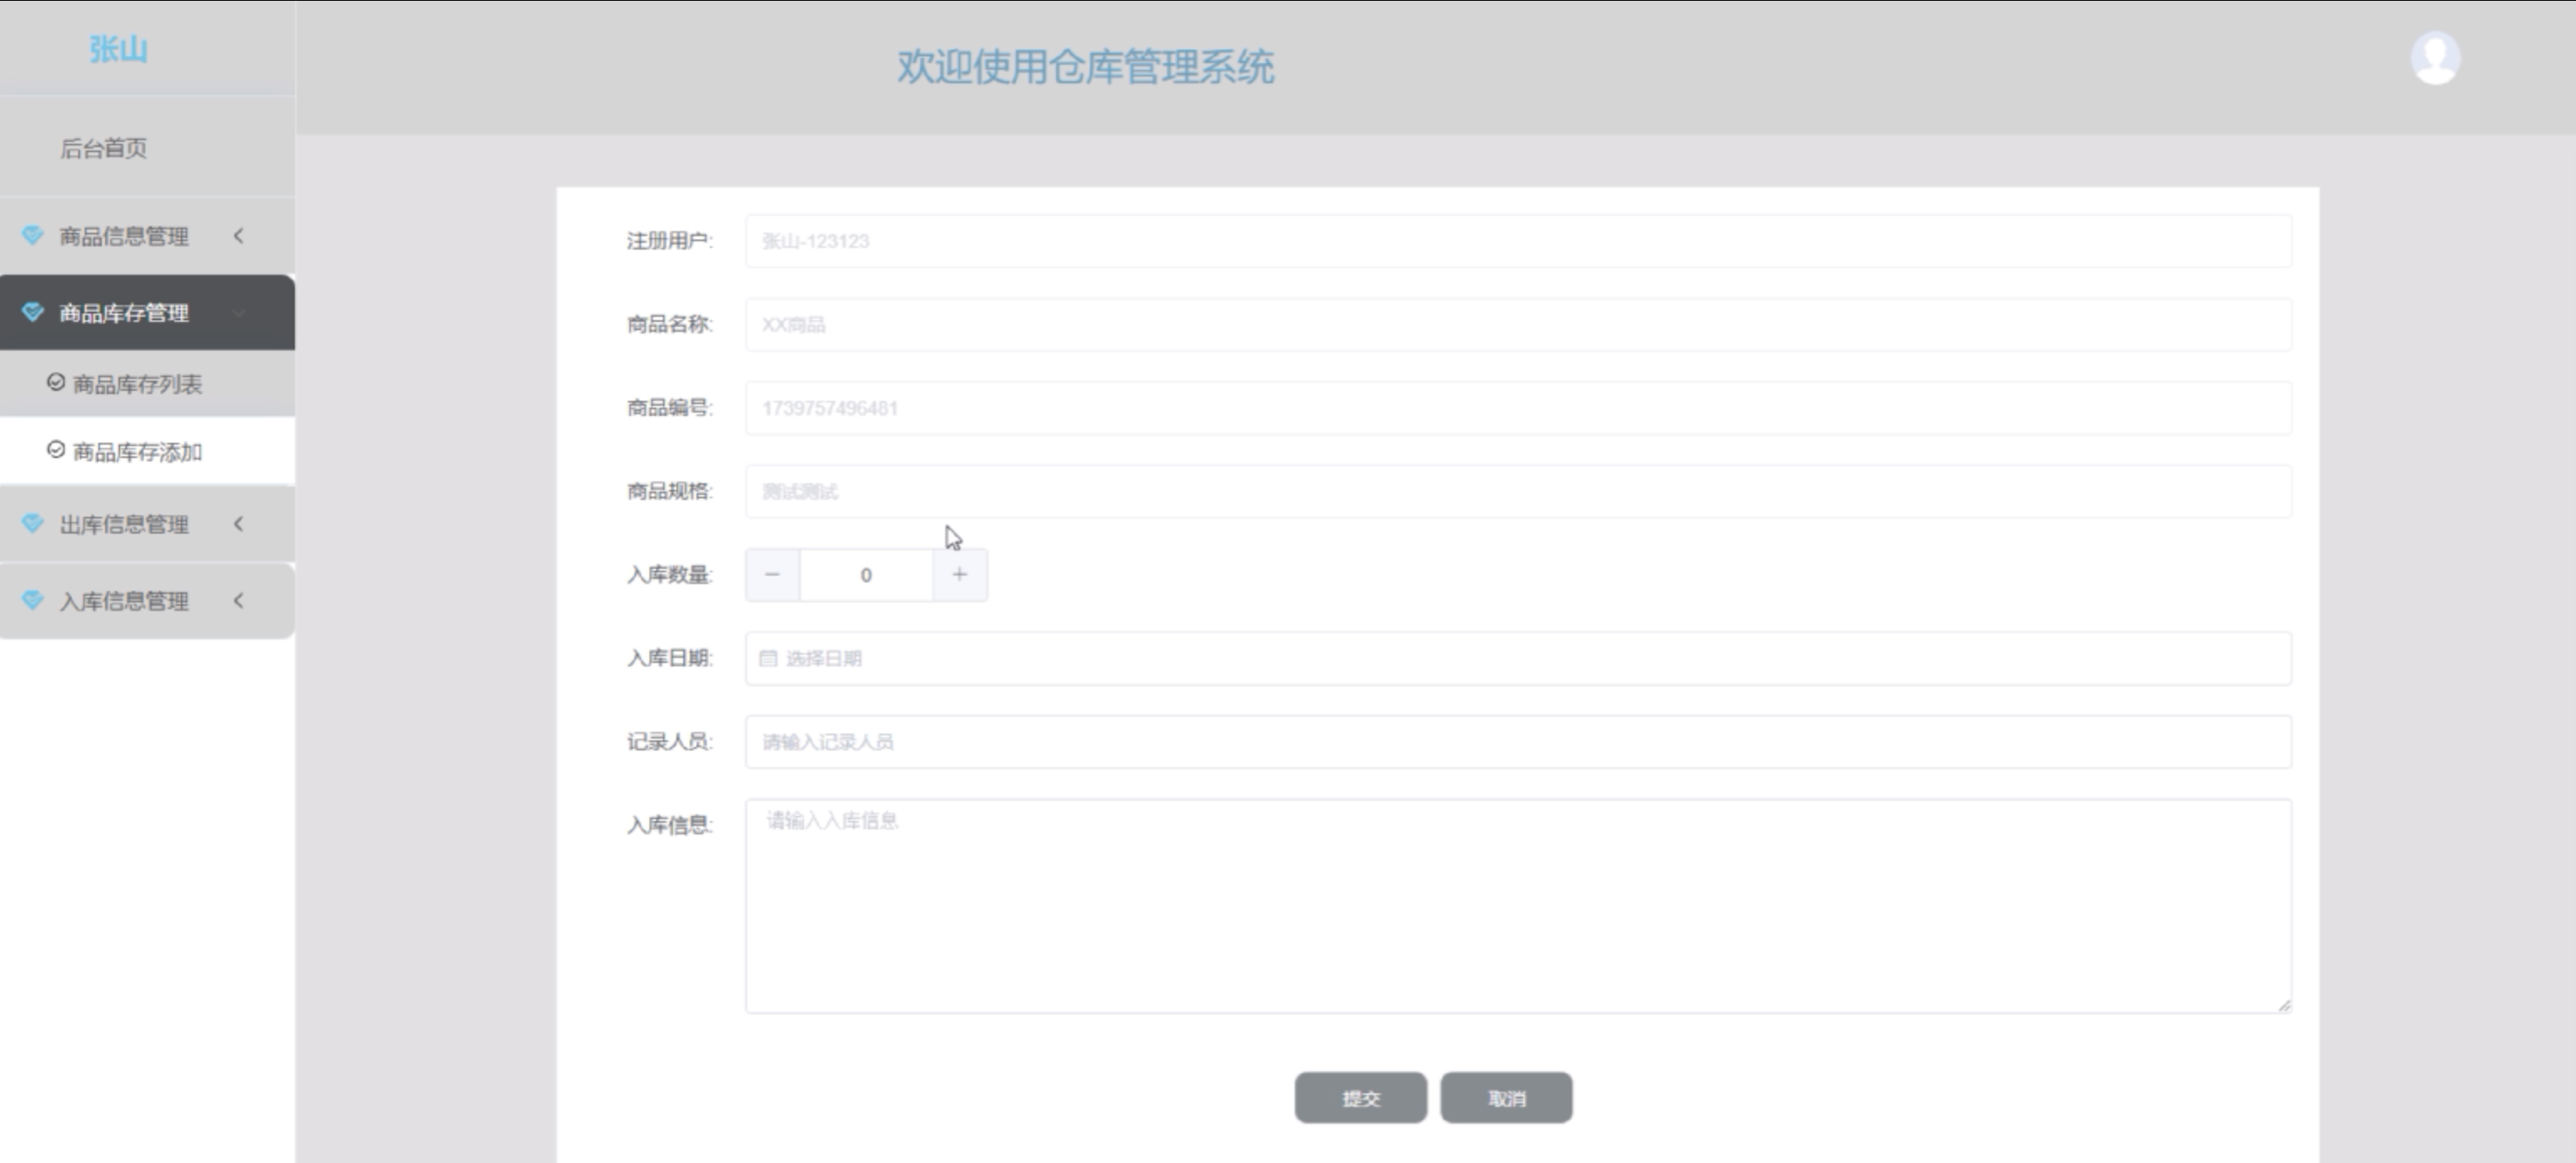The height and width of the screenshot is (1163, 2576).
Task: Click the 入库数量 number field
Action: [x=866, y=574]
